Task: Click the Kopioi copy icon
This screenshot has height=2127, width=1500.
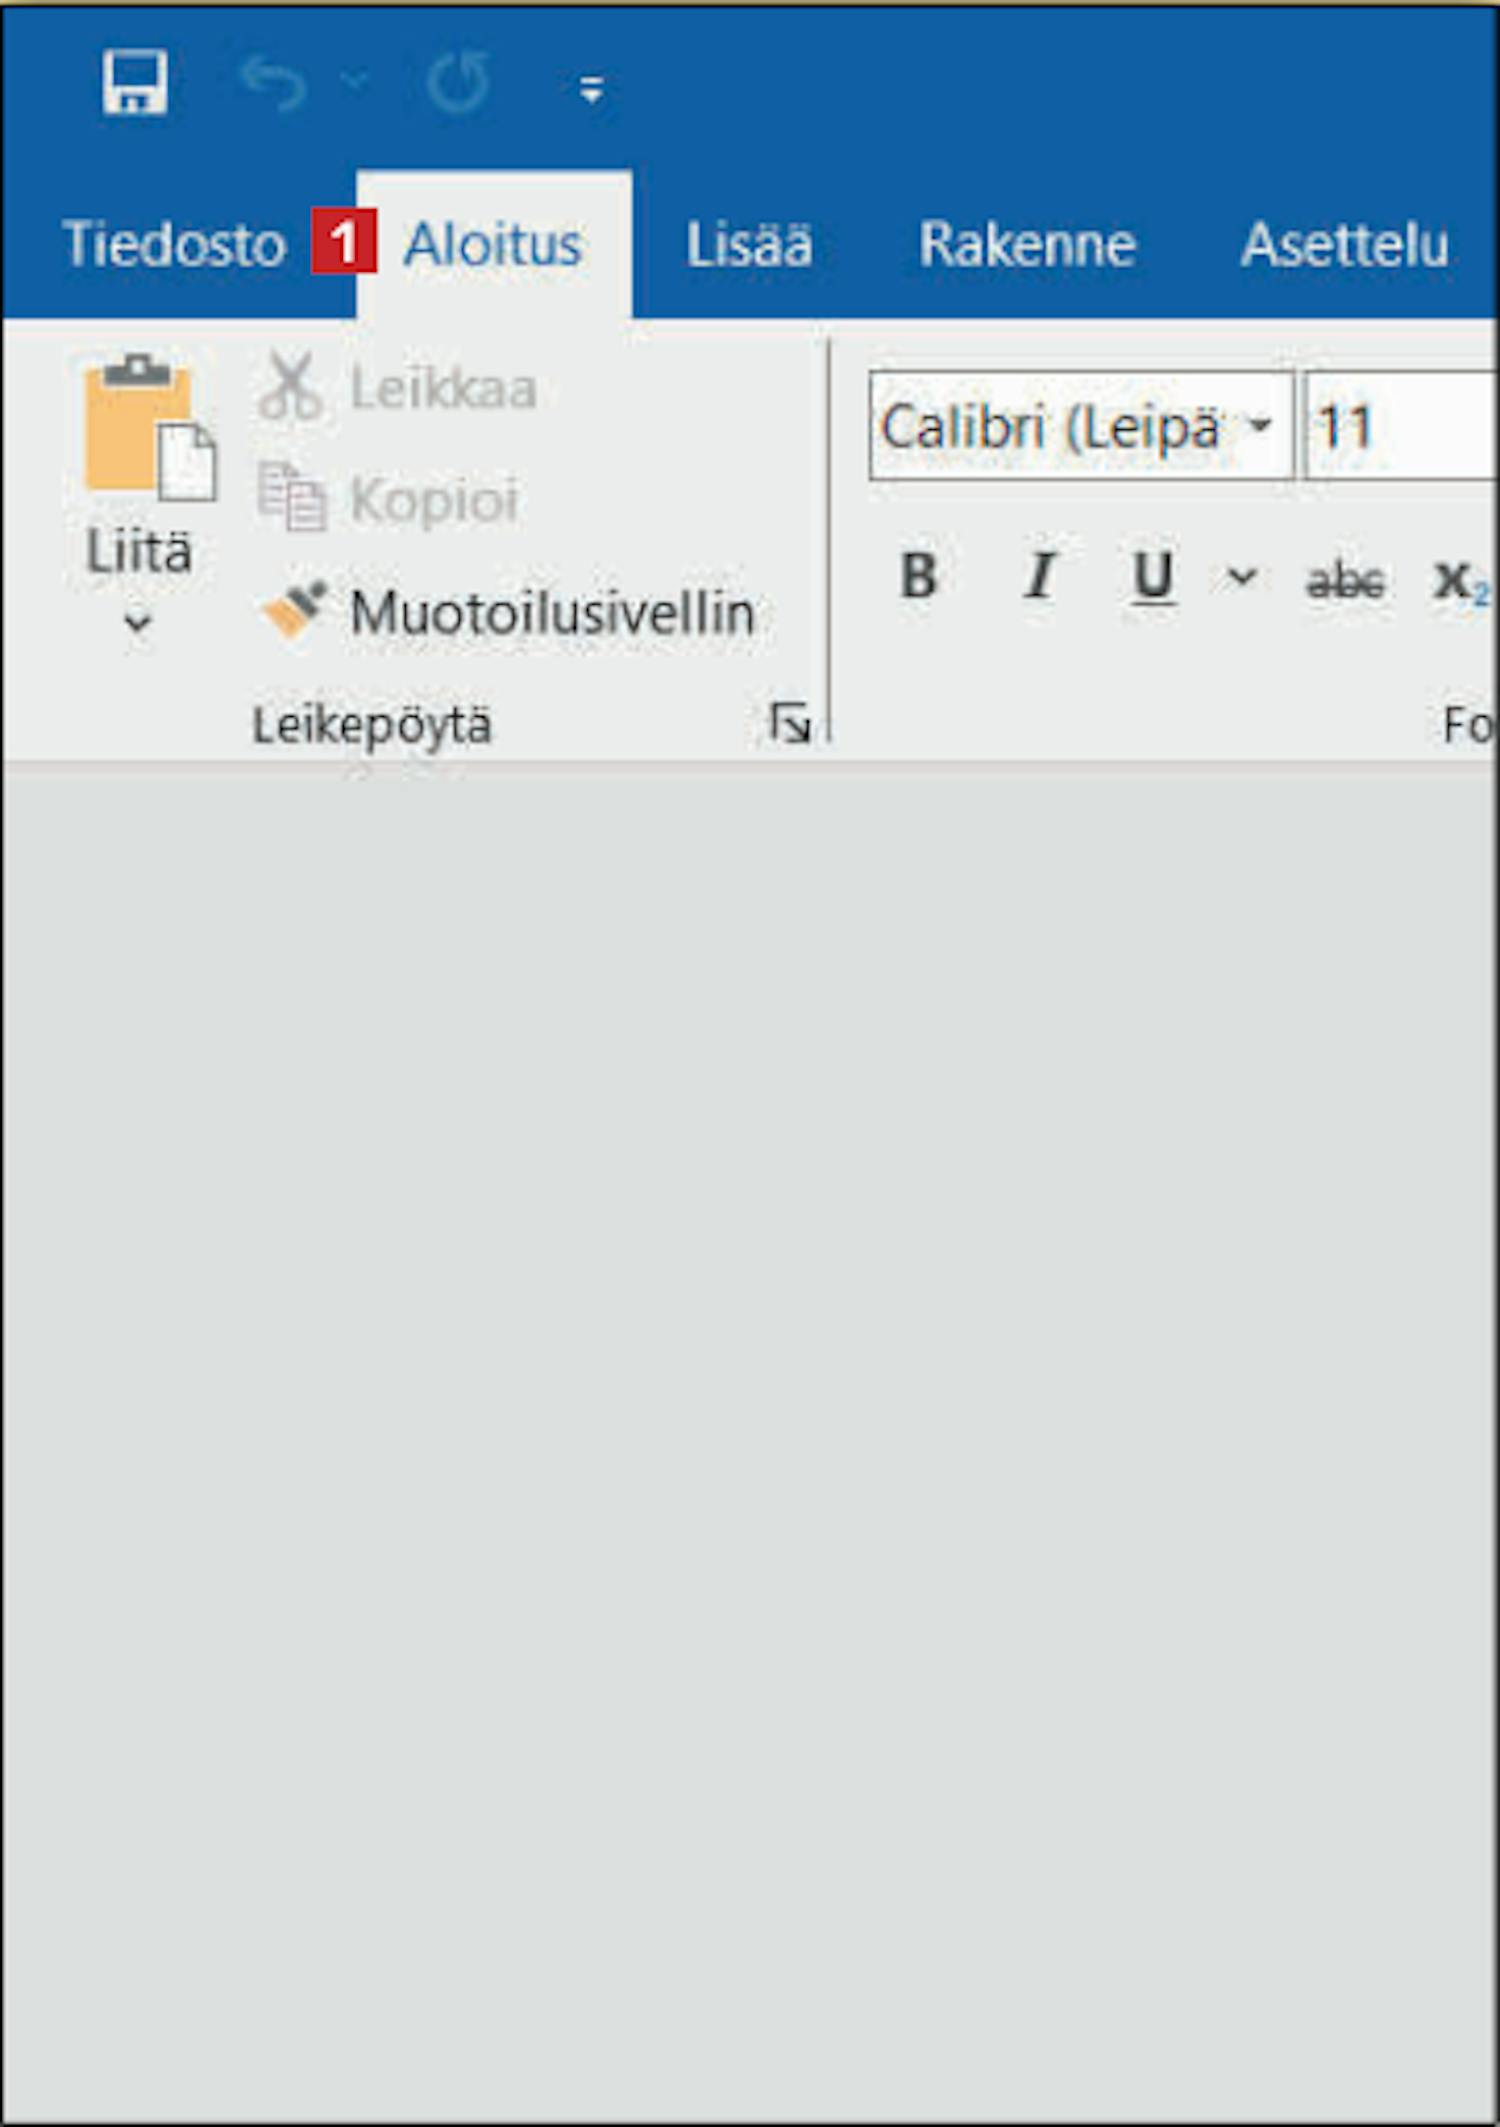Action: point(291,496)
